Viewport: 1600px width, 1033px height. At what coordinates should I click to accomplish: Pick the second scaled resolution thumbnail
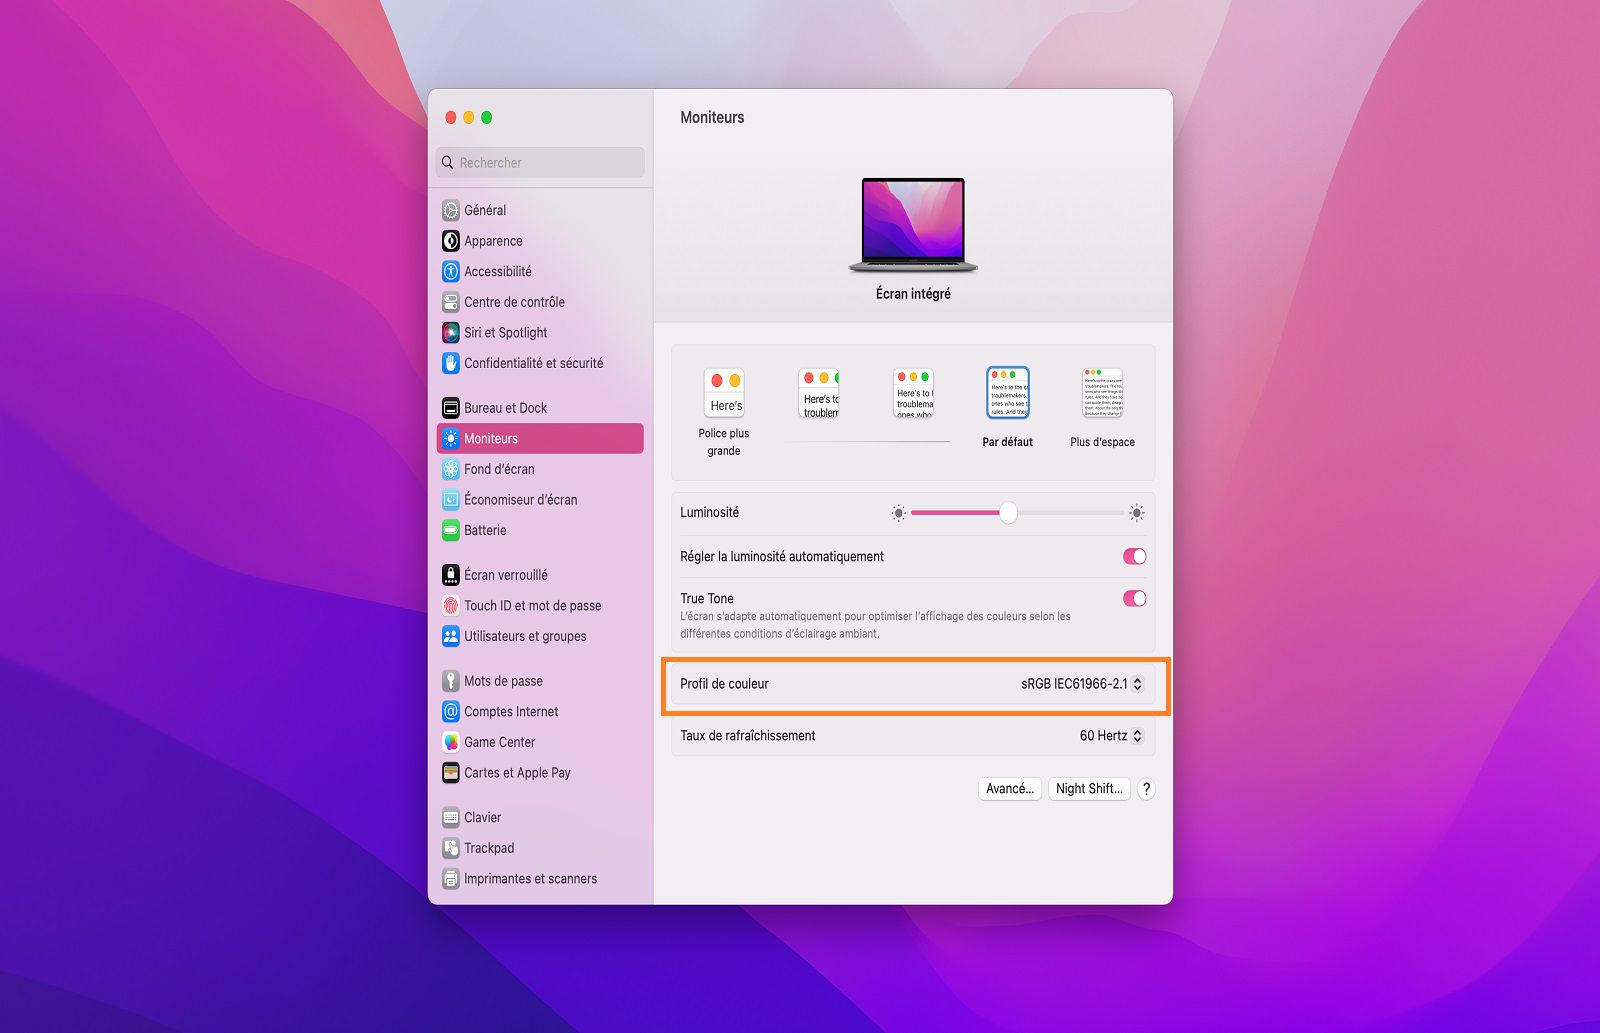click(x=819, y=394)
